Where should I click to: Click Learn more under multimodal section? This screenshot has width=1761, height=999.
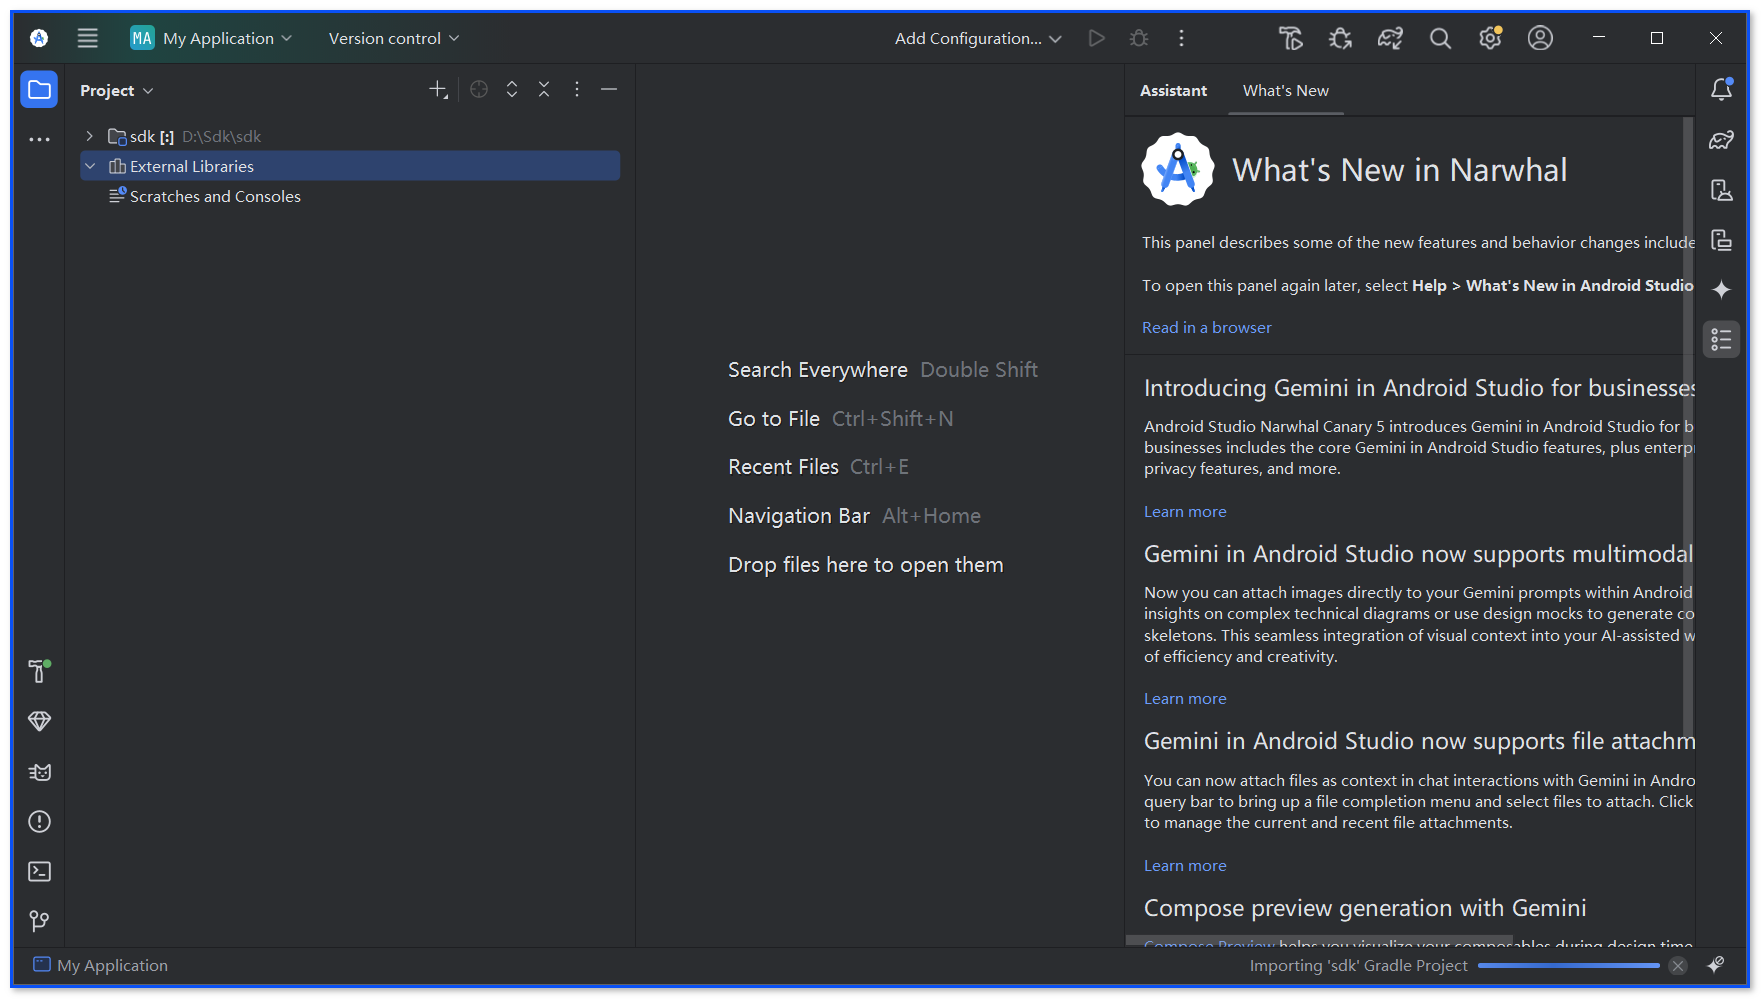click(1185, 699)
